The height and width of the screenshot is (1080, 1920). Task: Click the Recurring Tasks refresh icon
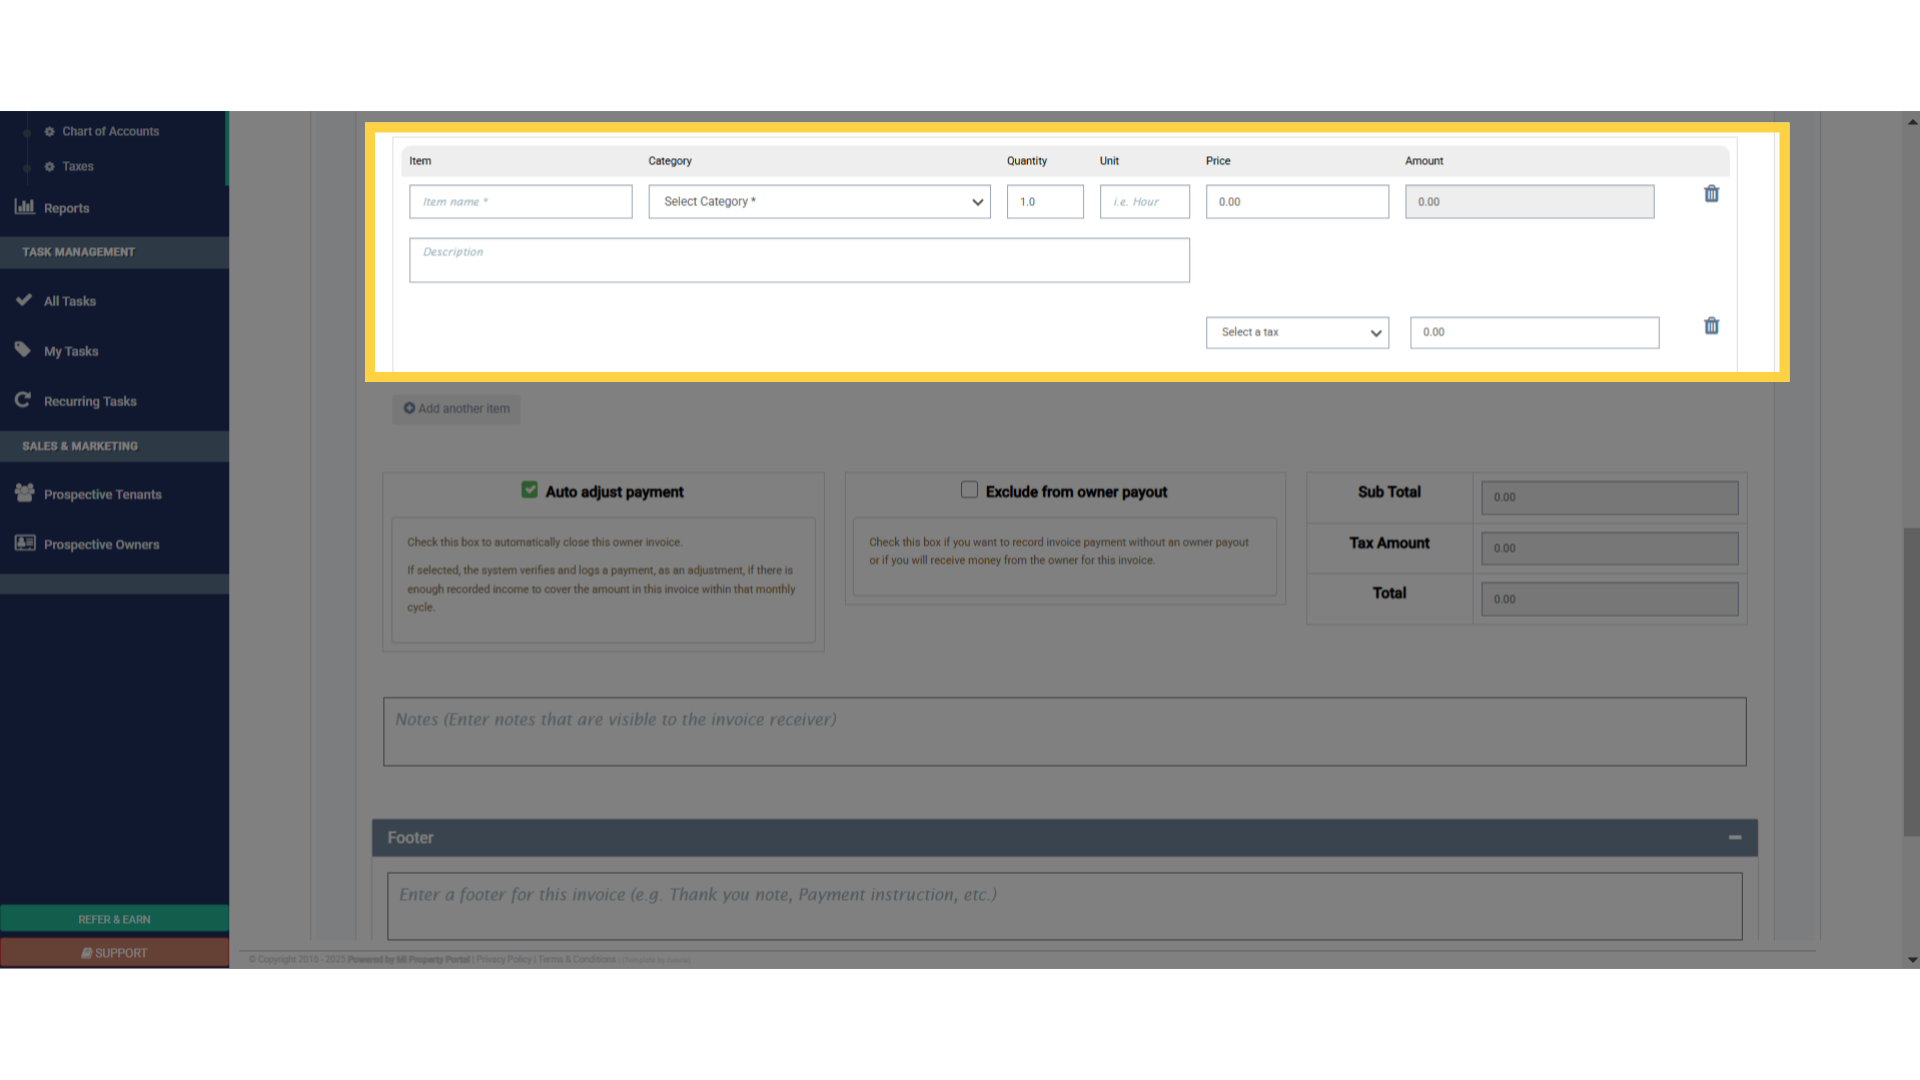pos(23,400)
